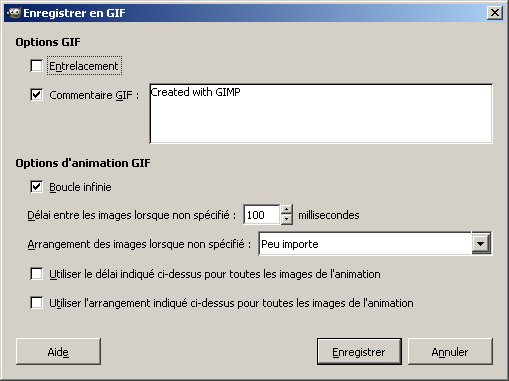Focus the delay field showing 100

click(x=262, y=215)
